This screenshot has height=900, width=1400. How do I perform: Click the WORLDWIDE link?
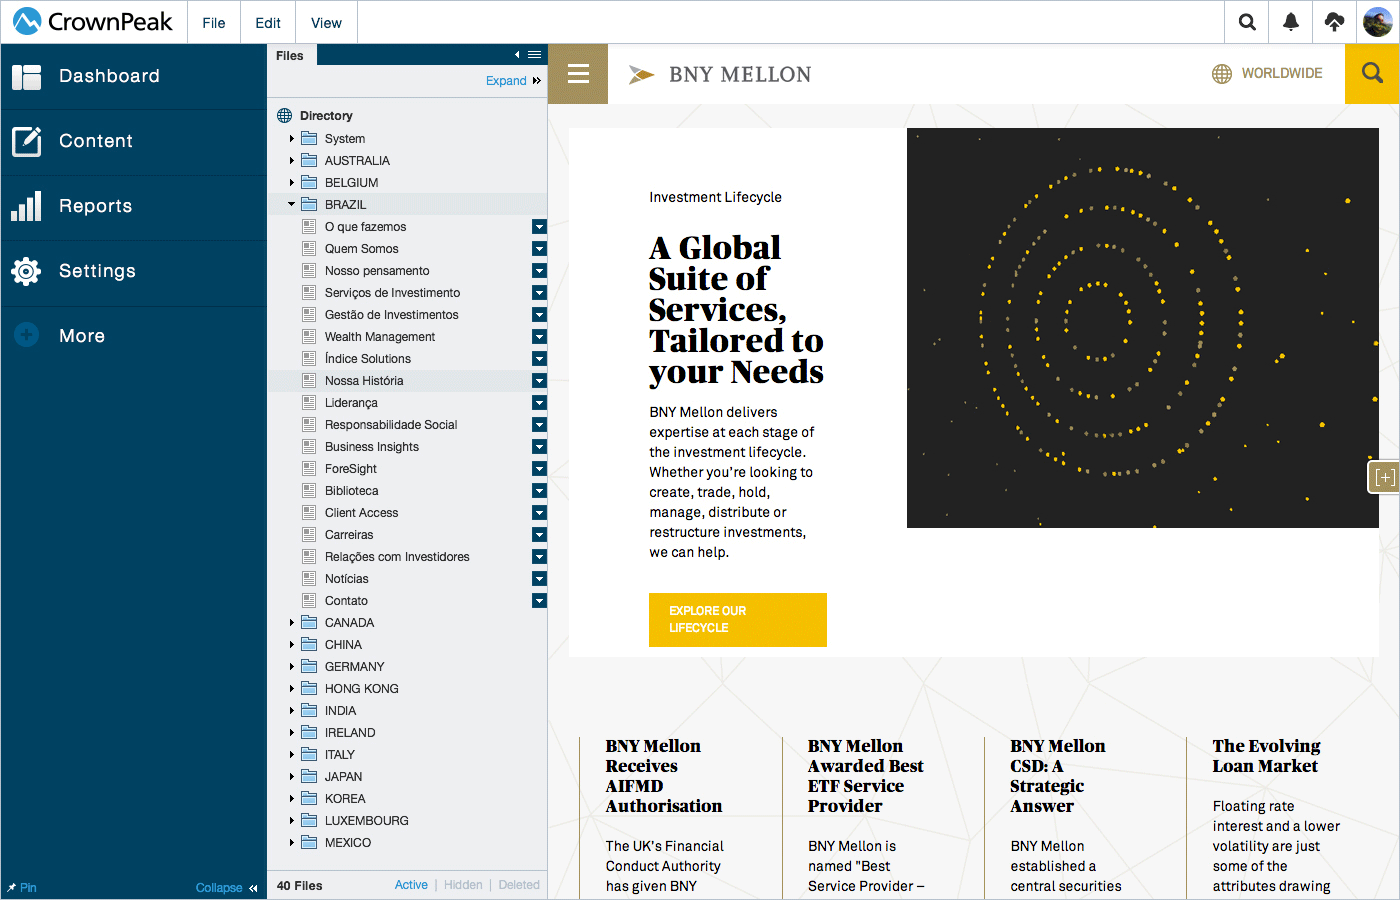[x=1282, y=73]
